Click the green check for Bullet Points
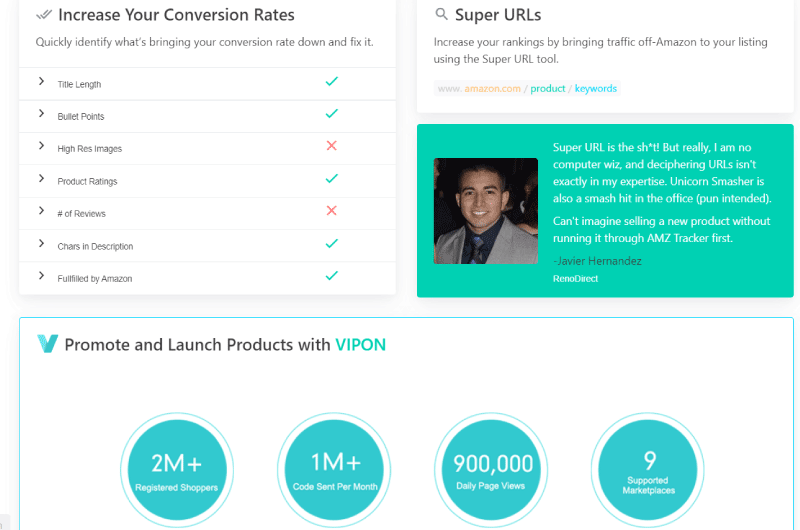 tap(332, 113)
